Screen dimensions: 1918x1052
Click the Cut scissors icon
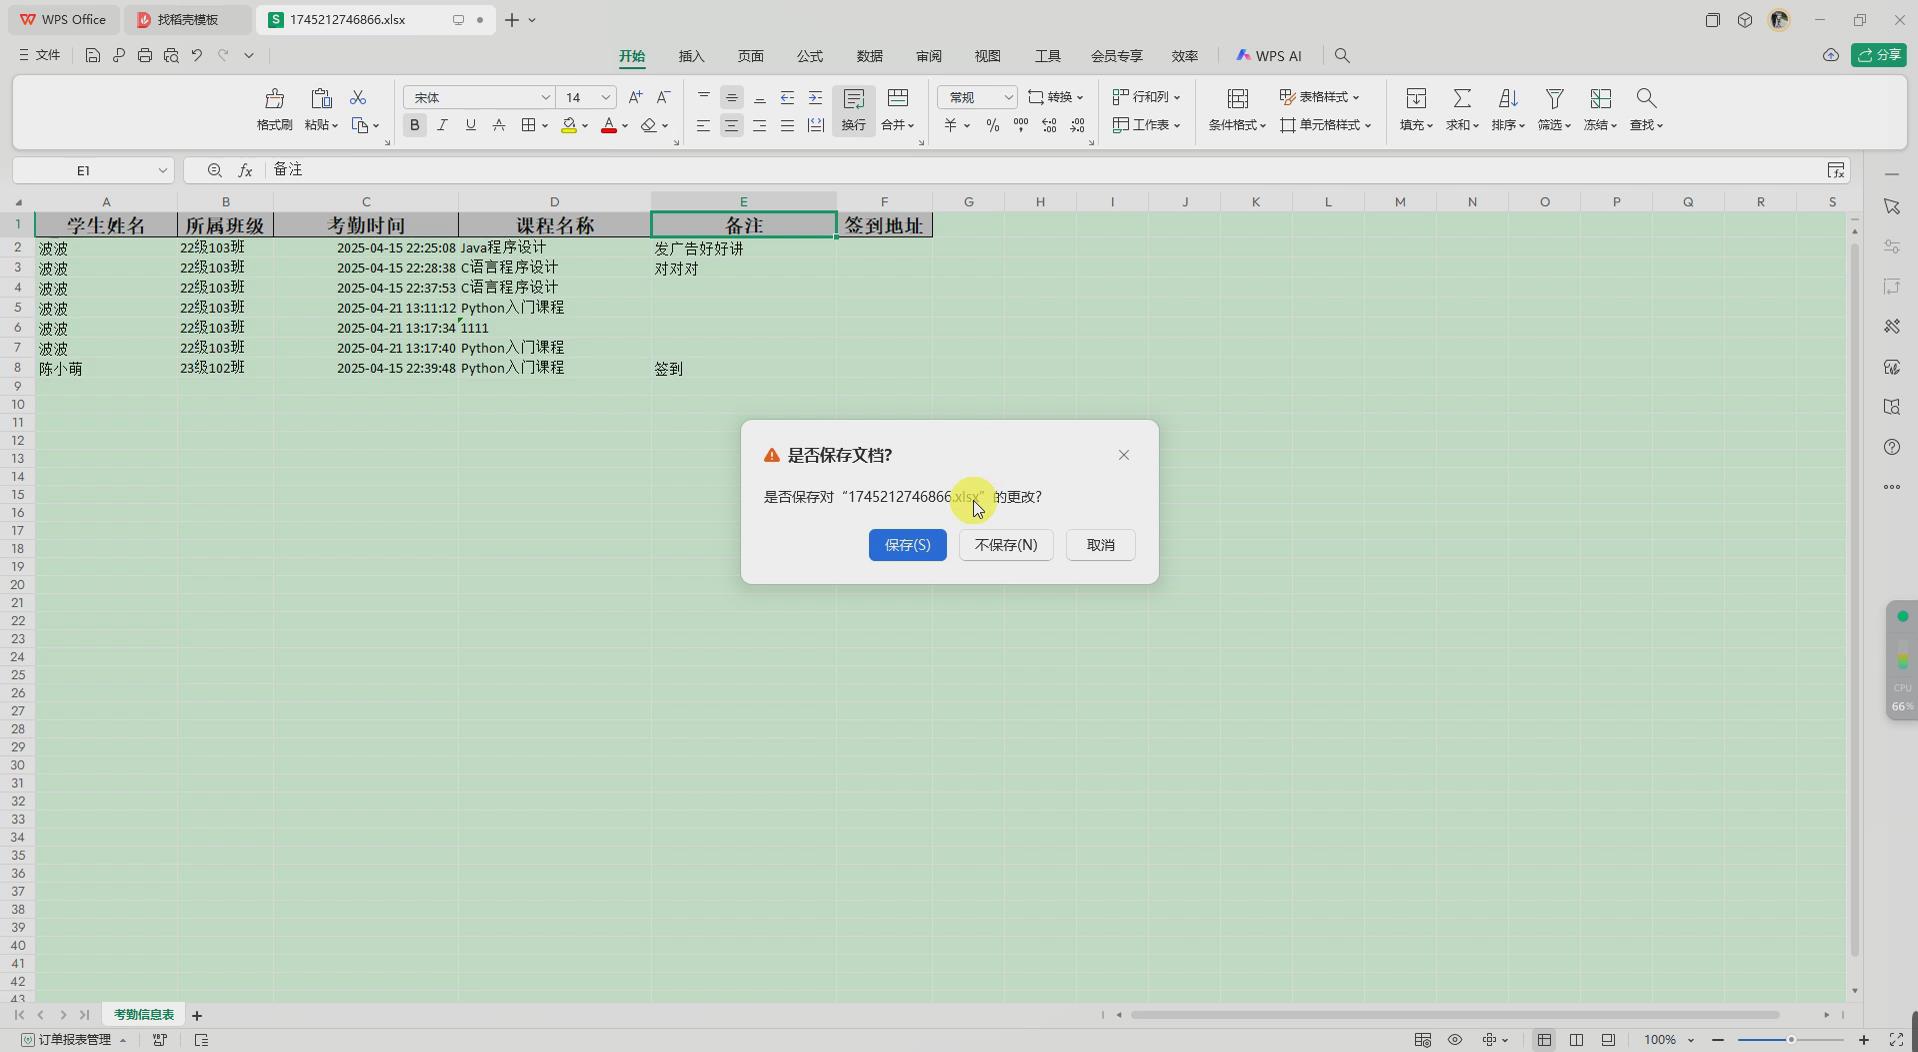(x=358, y=97)
